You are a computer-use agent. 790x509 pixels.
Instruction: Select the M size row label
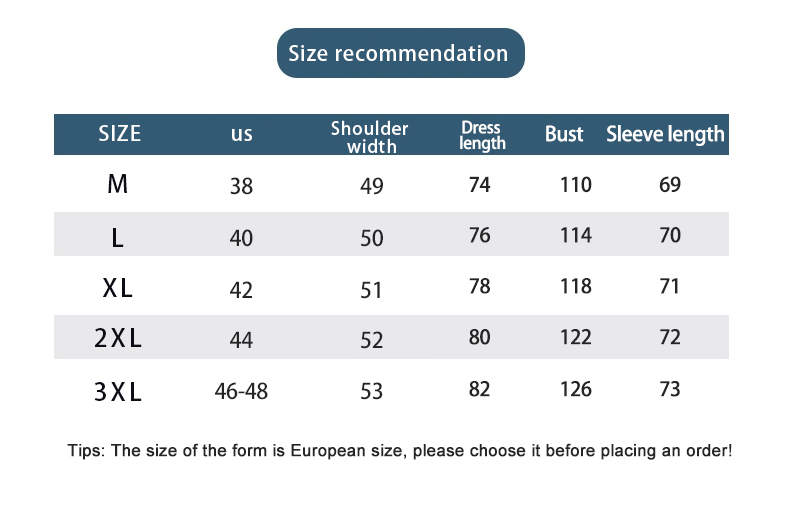[118, 185]
